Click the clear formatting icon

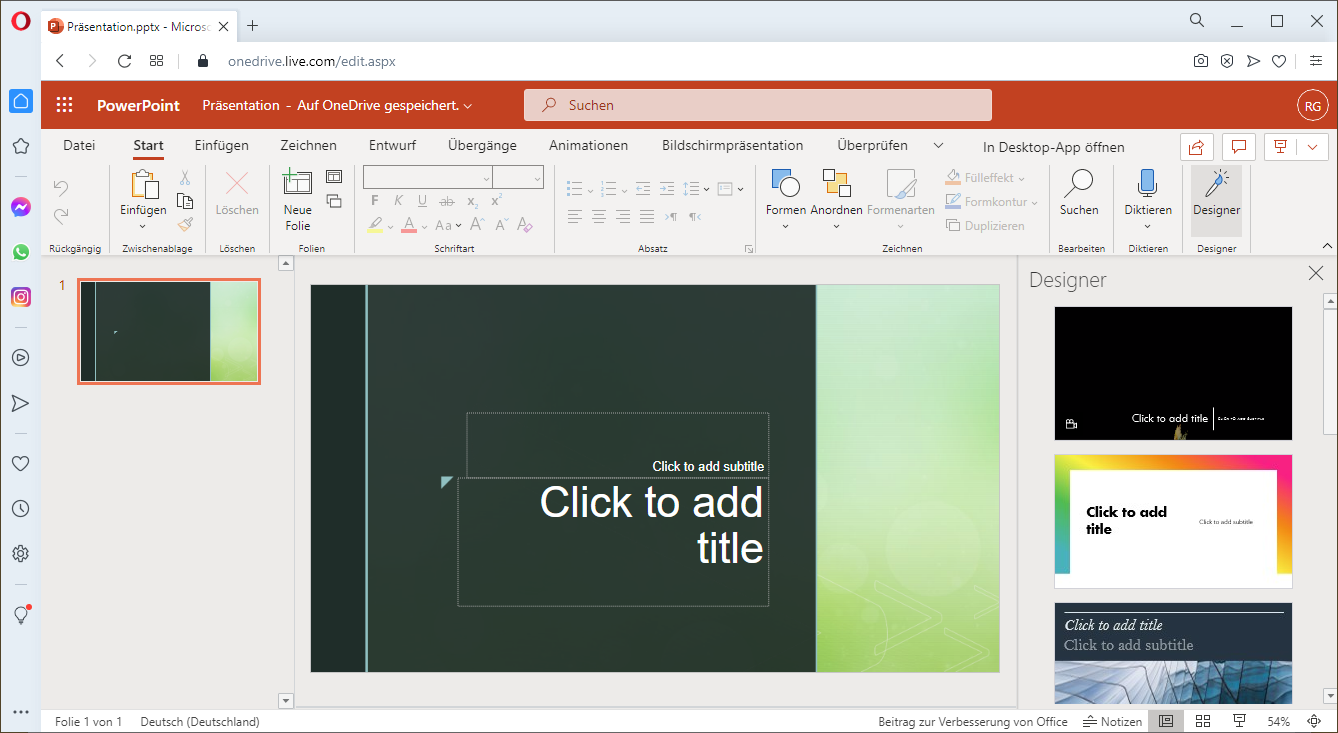525,225
